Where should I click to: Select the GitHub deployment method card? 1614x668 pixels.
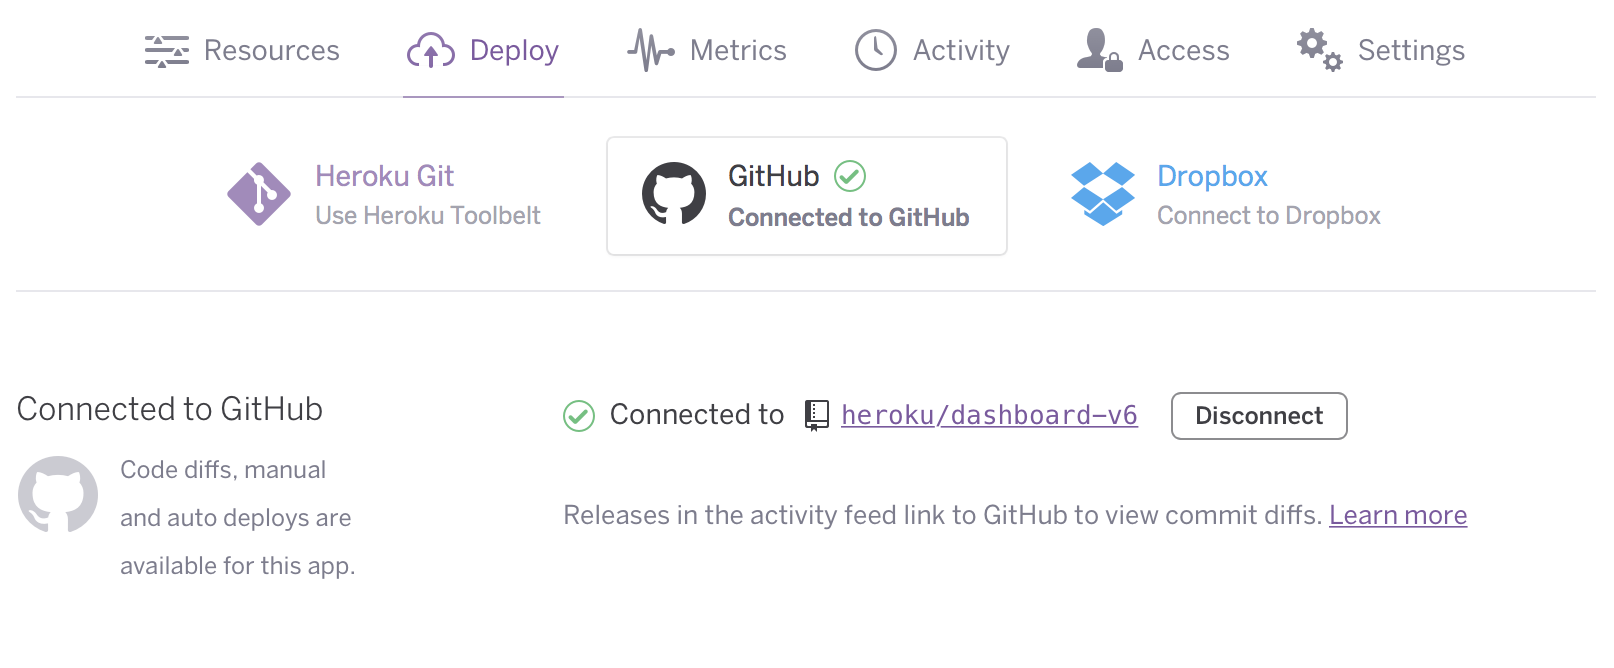point(806,195)
